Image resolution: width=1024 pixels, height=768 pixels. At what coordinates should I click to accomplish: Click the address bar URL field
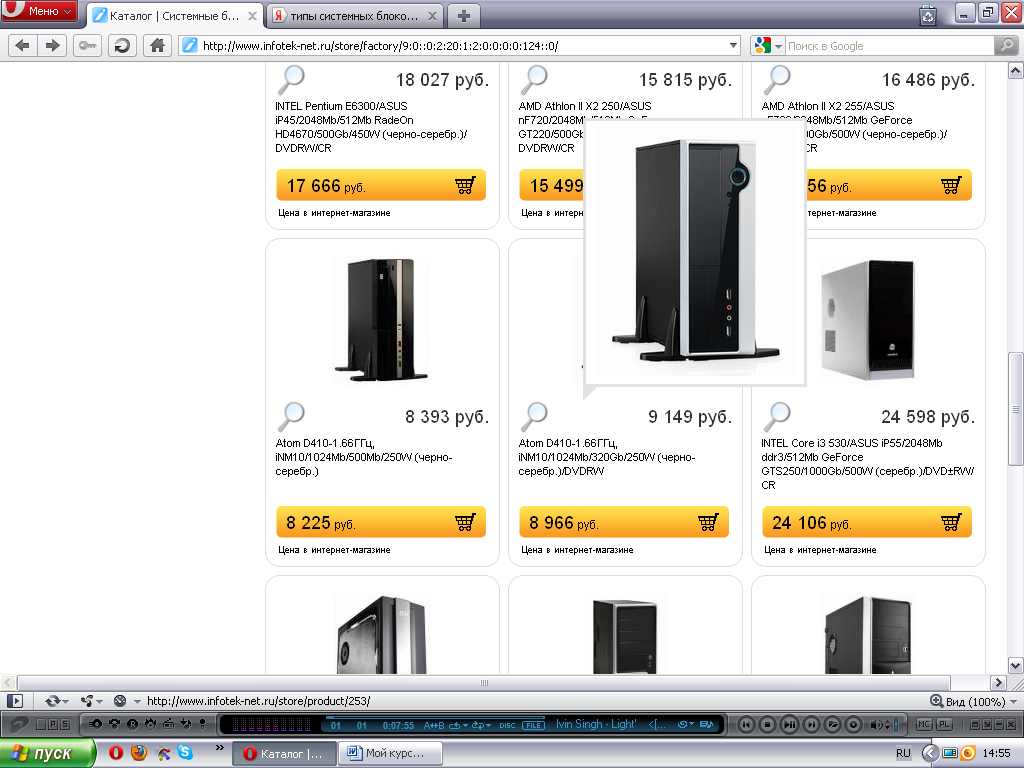click(x=457, y=46)
